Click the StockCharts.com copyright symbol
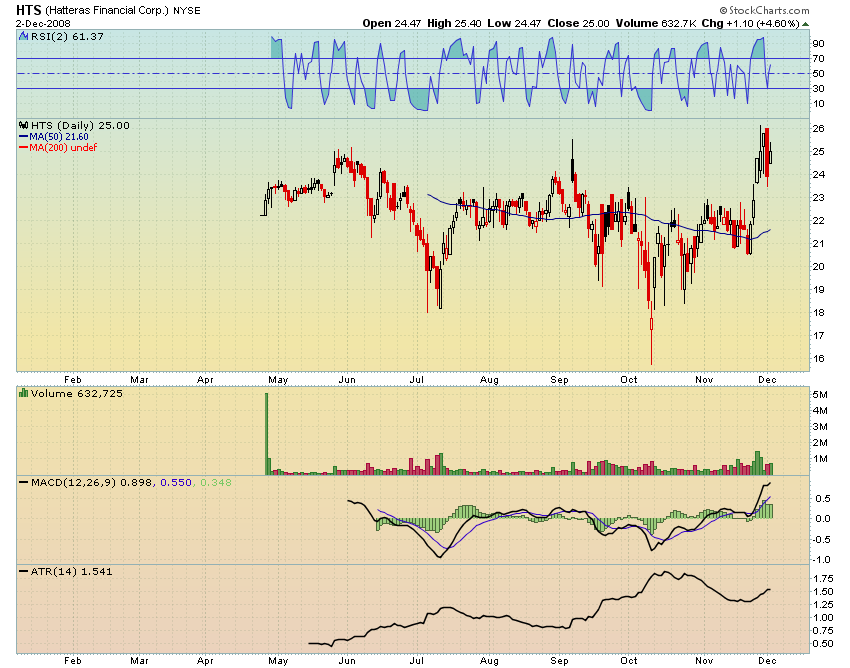The width and height of the screenshot is (850, 668). [x=723, y=10]
